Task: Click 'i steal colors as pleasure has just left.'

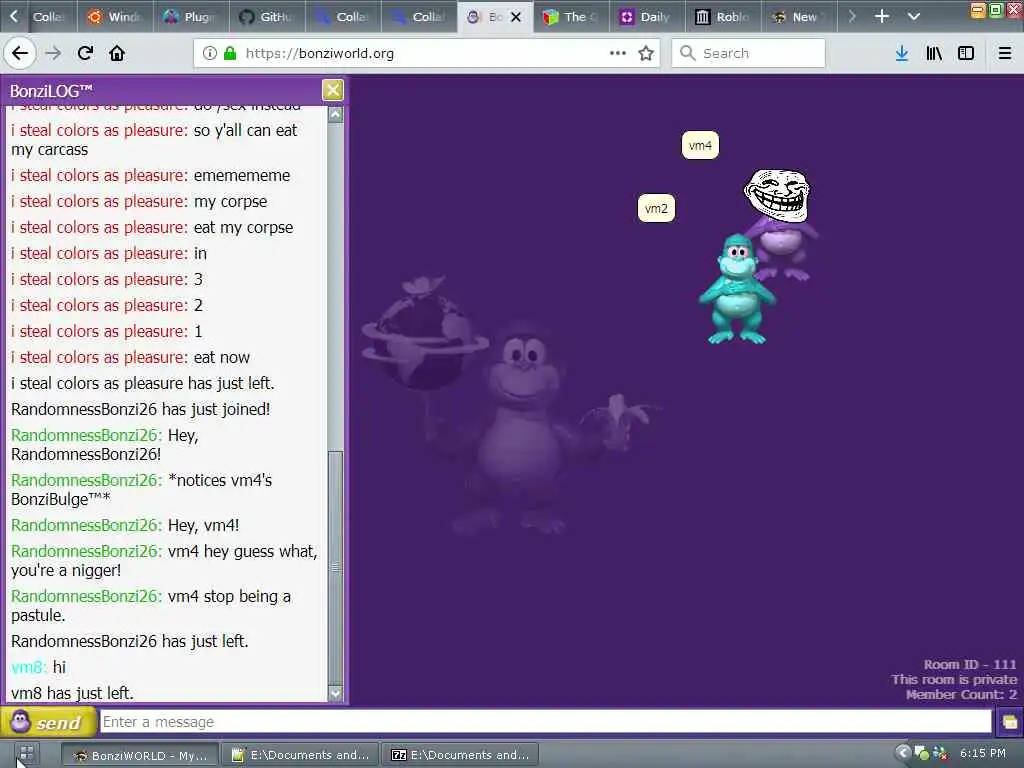Action: pyautogui.click(x=142, y=383)
